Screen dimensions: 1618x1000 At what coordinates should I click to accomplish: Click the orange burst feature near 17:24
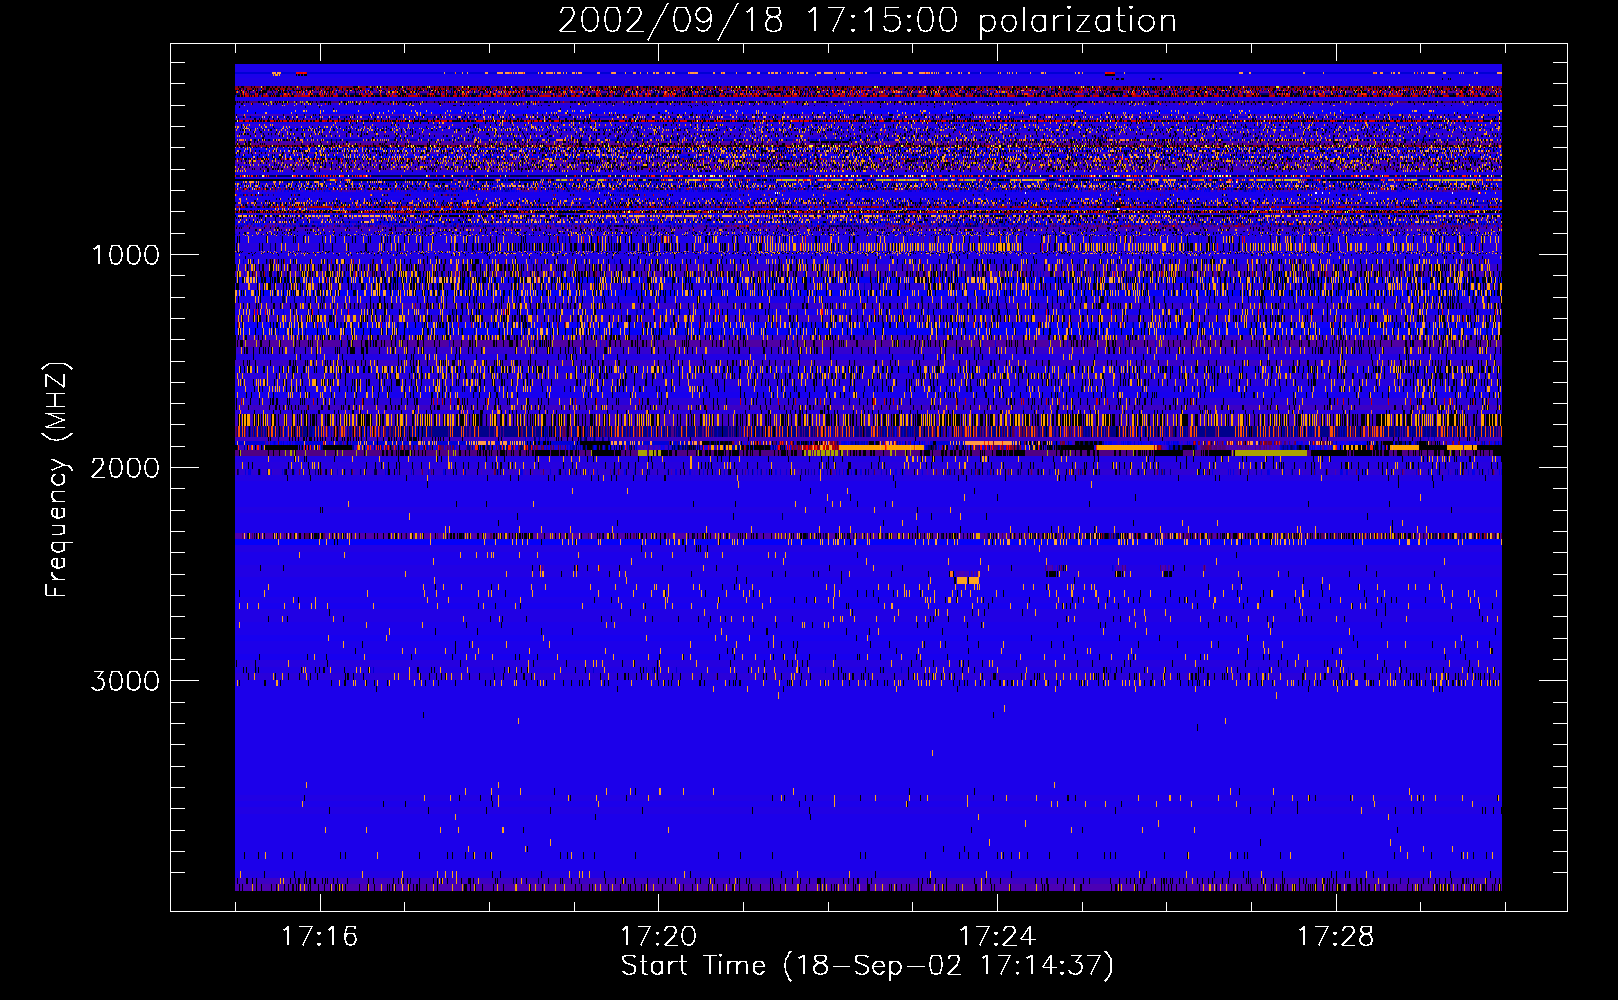967,580
